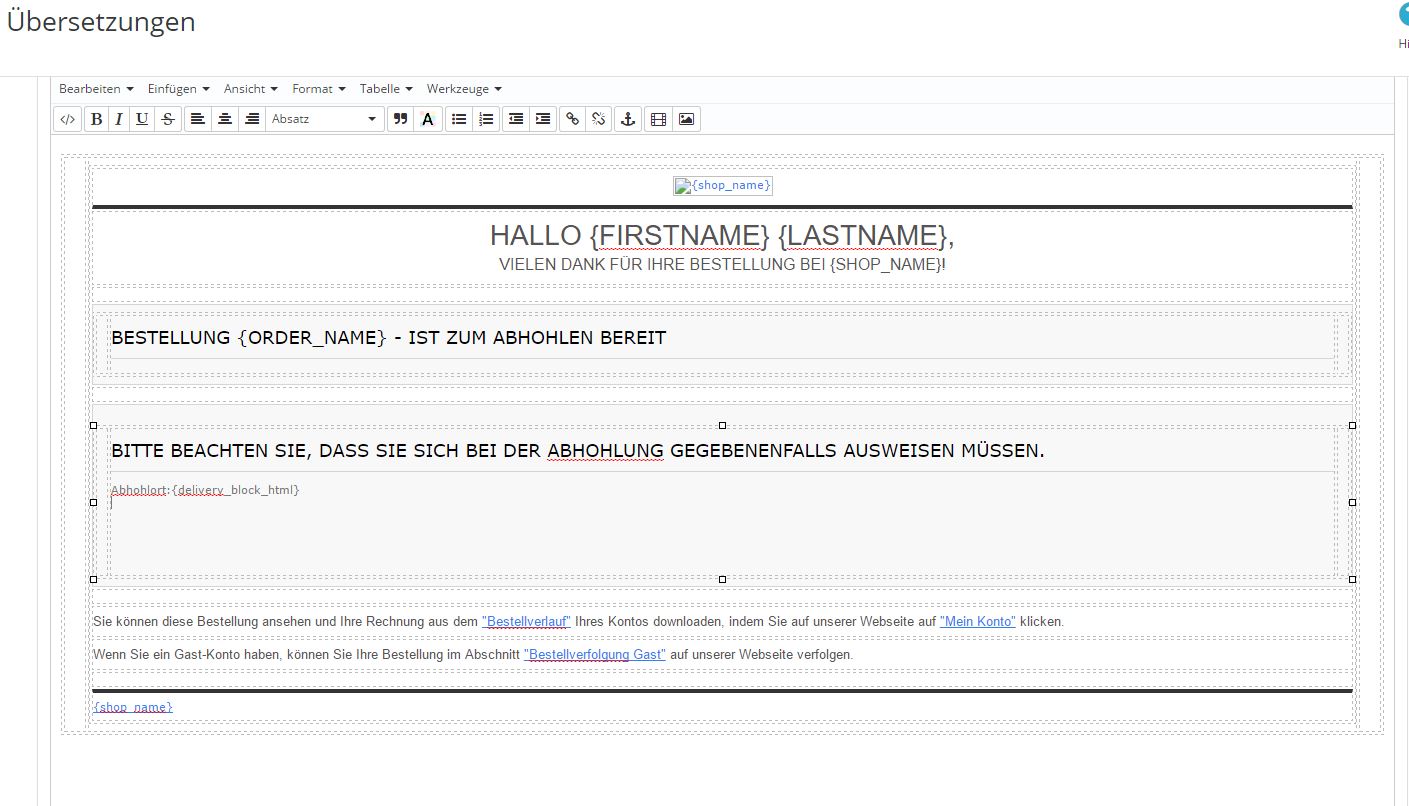Decrease the indent
The width and height of the screenshot is (1409, 806).
(x=515, y=119)
